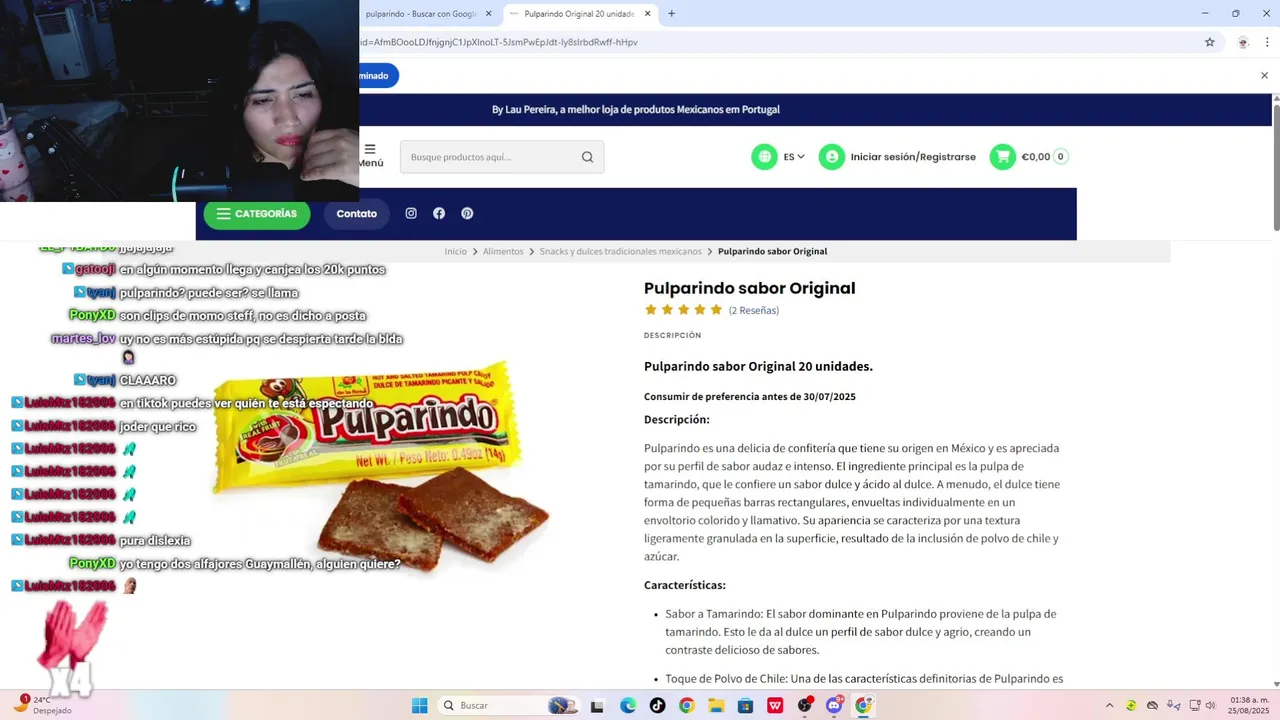This screenshot has width=1280, height=720.
Task: Click the green globe language icon
Action: 765,157
